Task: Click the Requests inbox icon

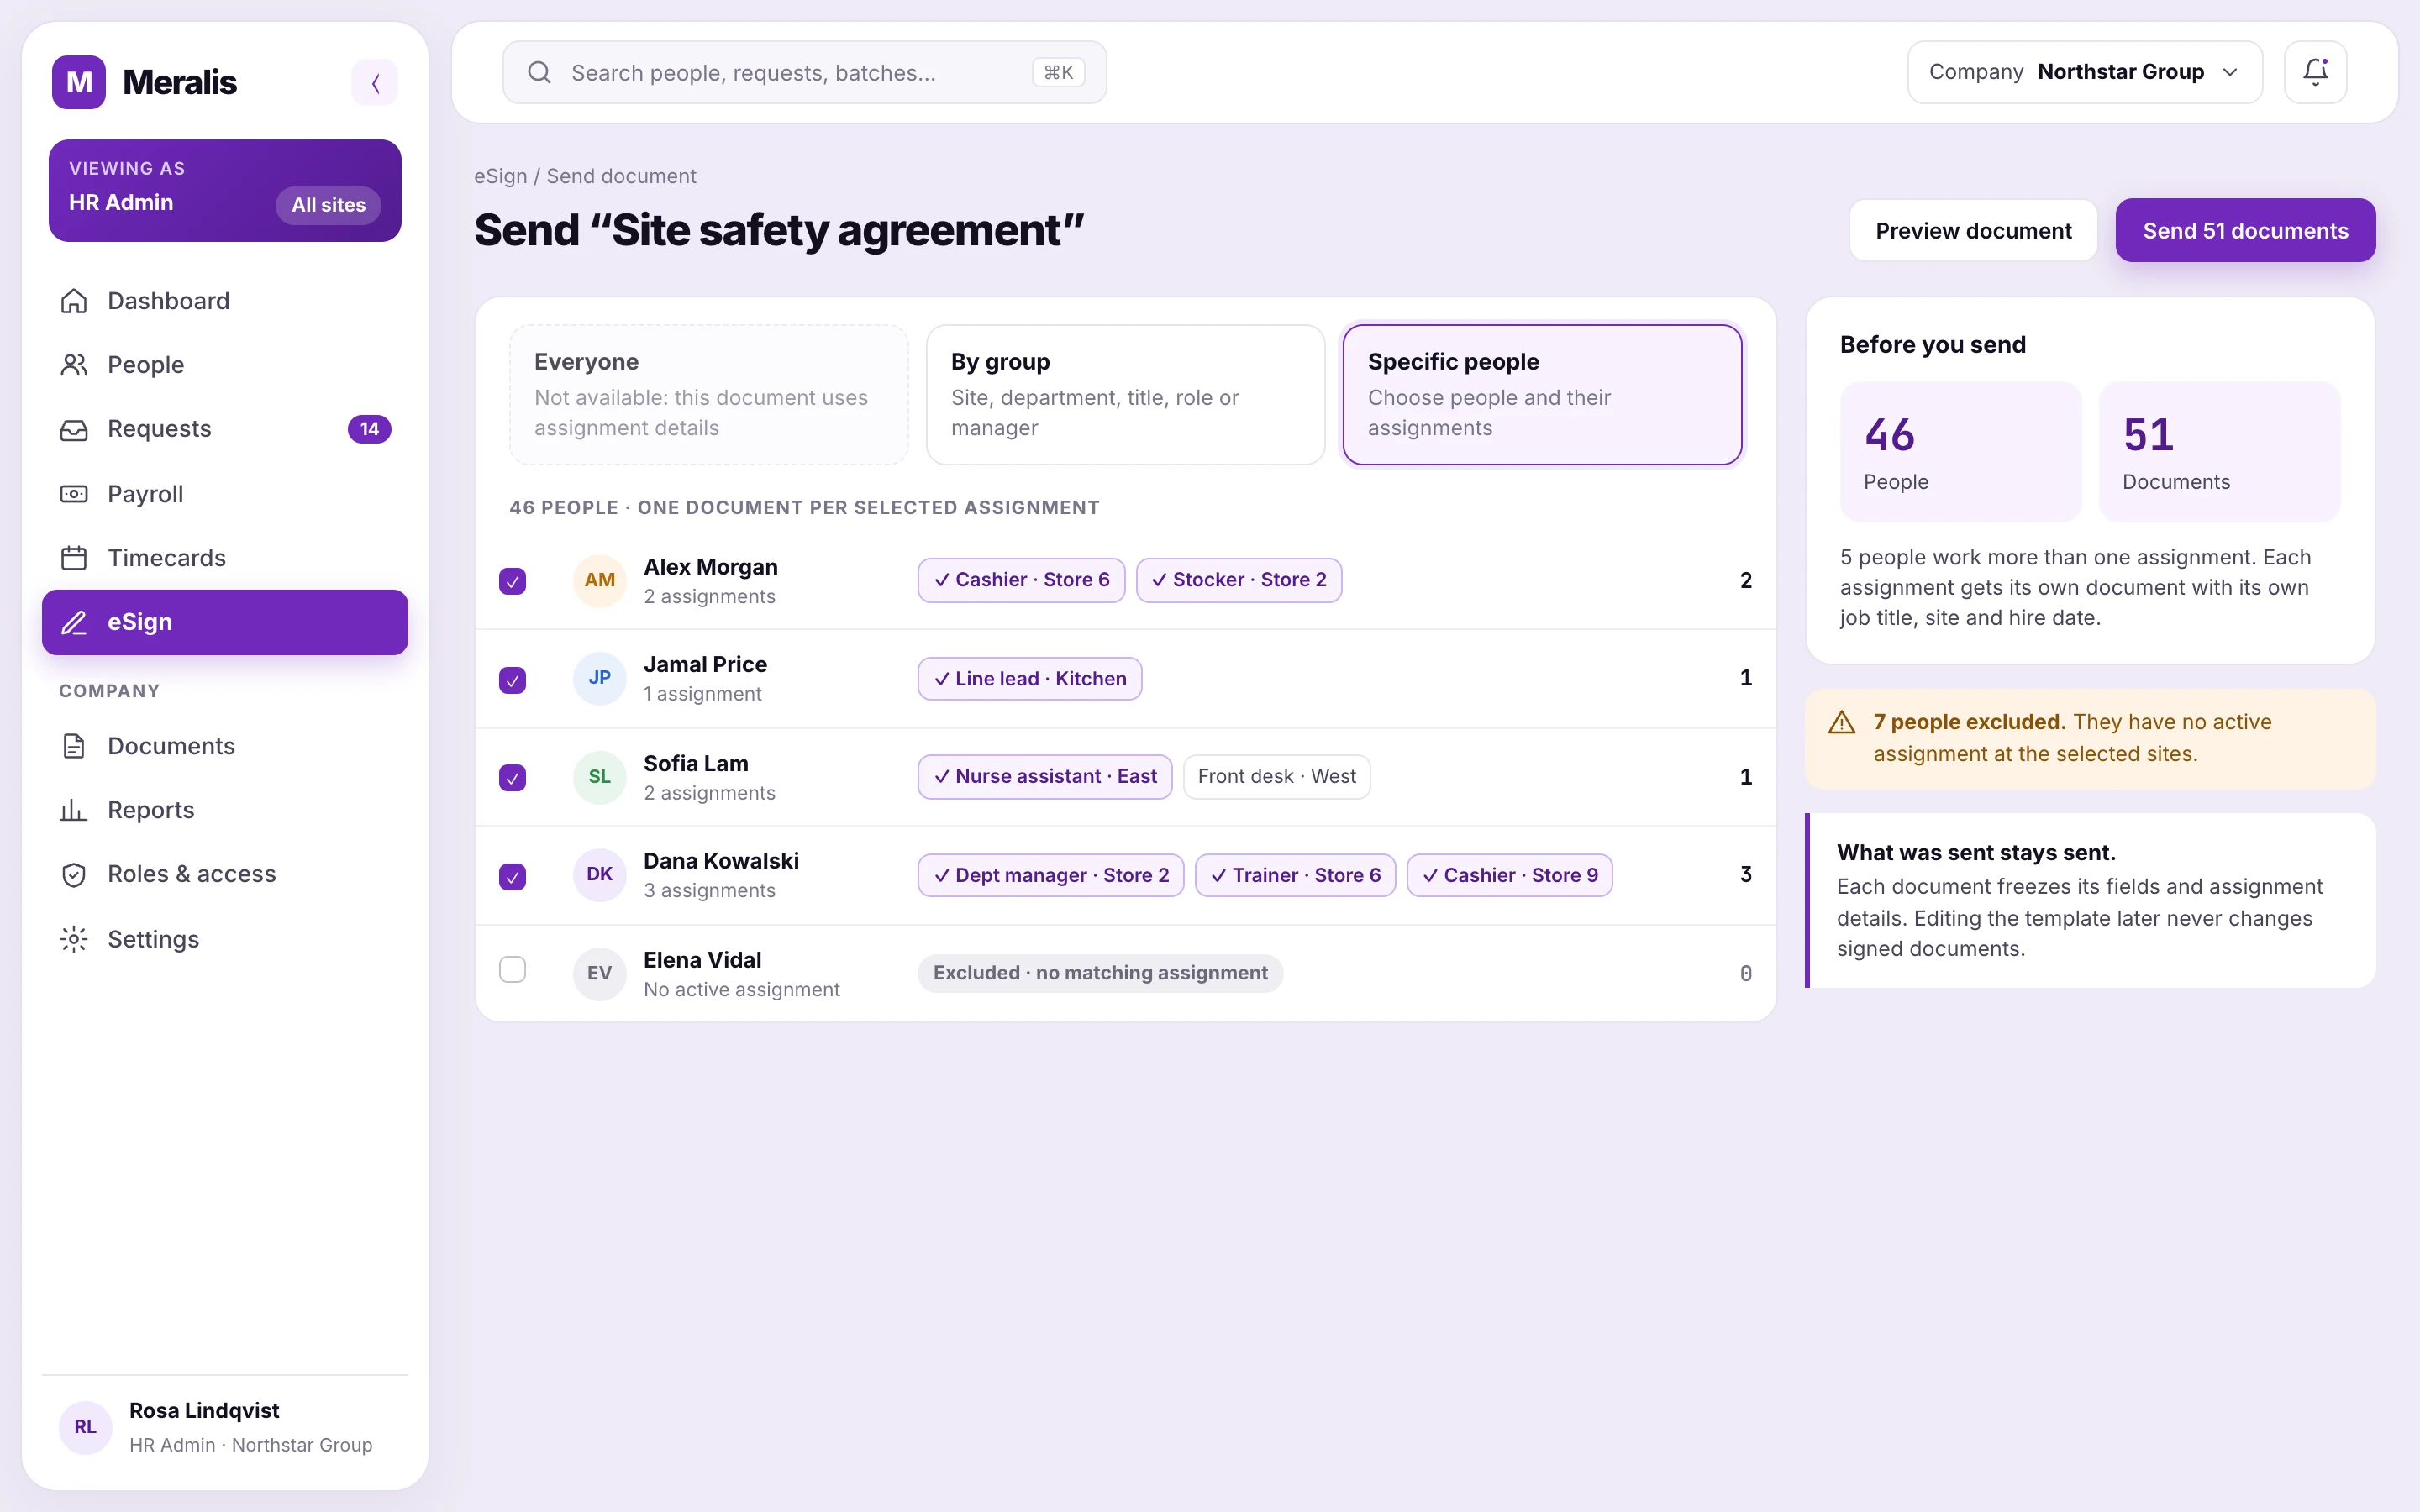Action: click(74, 429)
